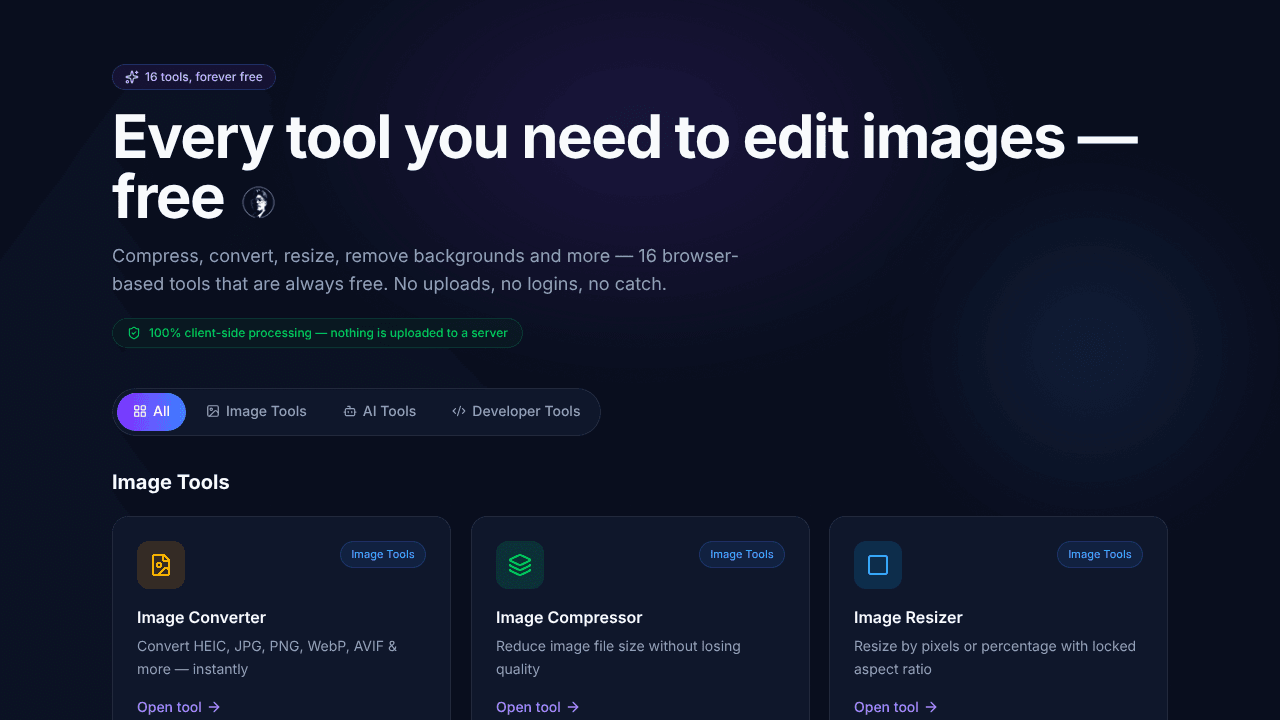Switch to the AI Tools filter tab
The image size is (1280, 720).
point(379,412)
